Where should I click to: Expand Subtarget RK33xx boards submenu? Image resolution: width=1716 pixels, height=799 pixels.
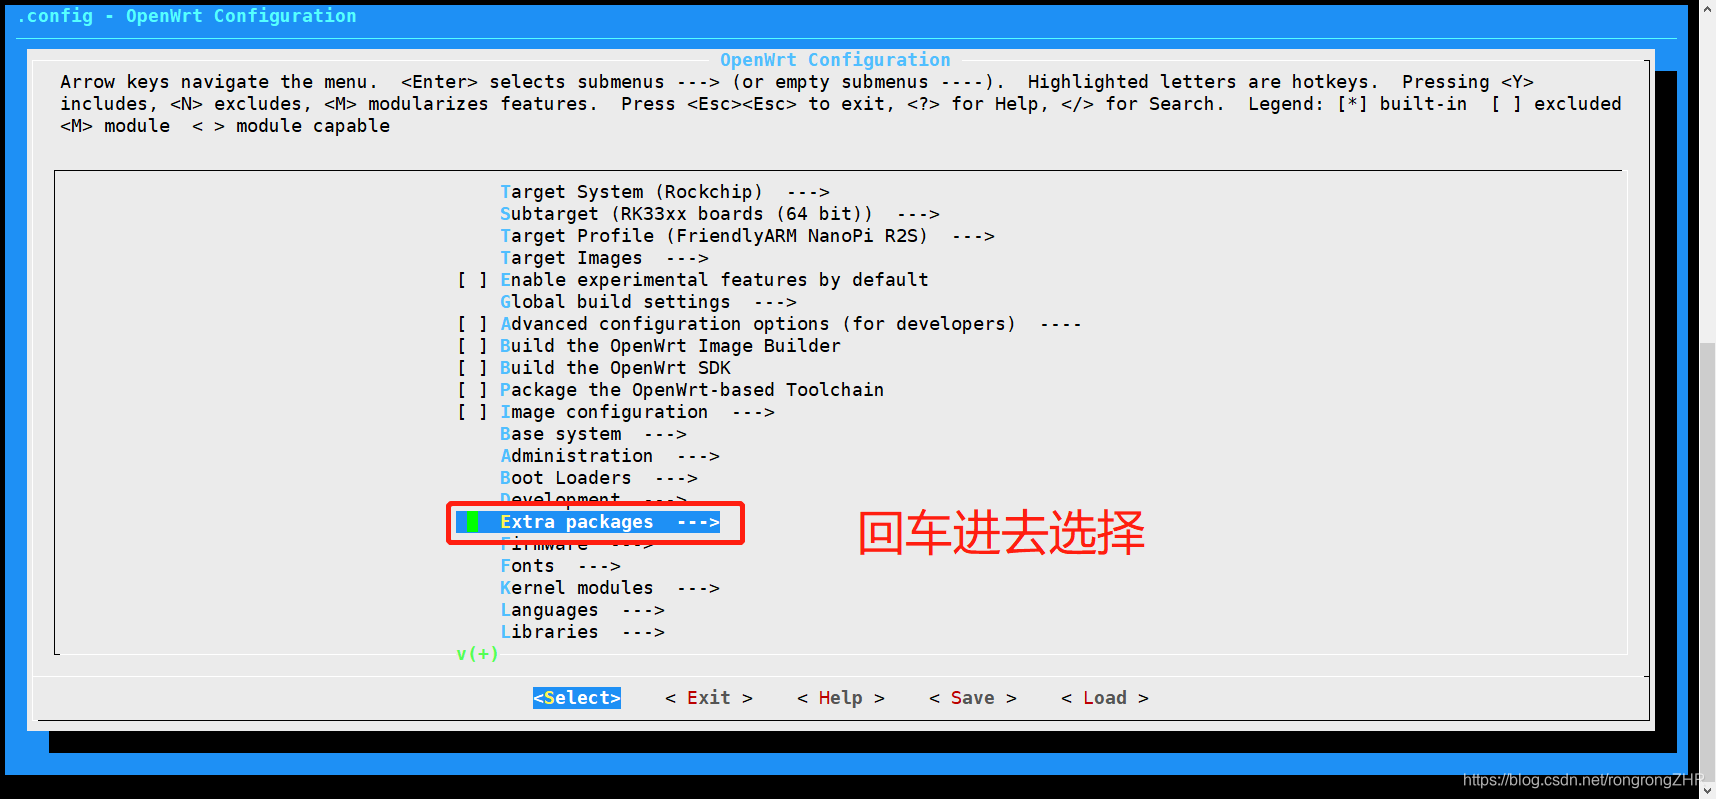click(719, 214)
